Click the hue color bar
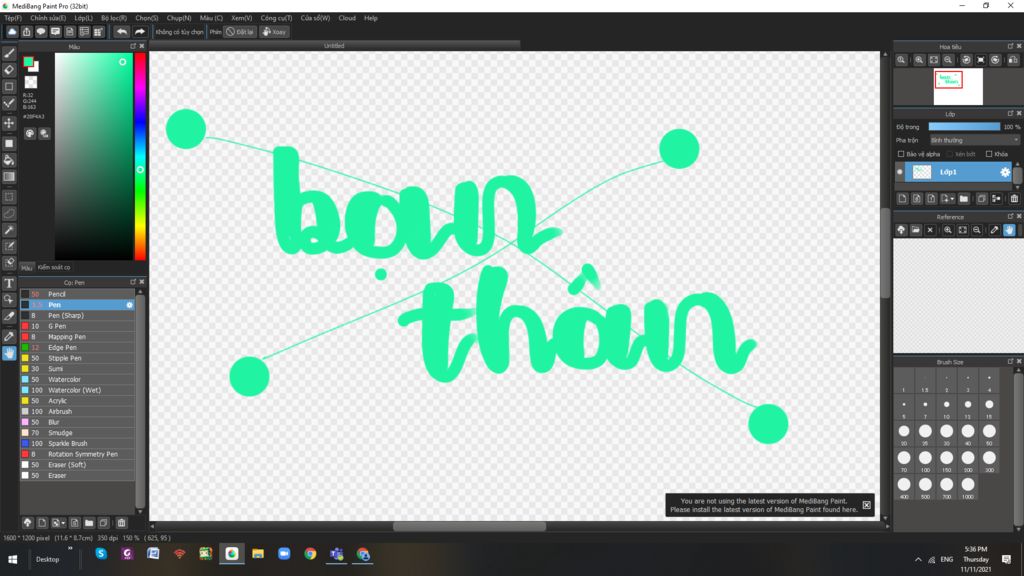 coord(140,157)
